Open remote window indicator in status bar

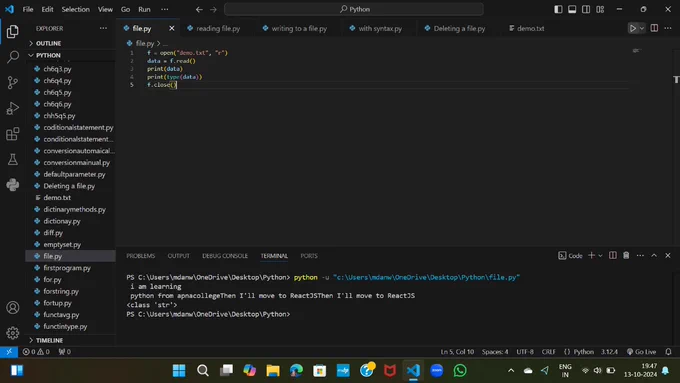click(x=9, y=352)
